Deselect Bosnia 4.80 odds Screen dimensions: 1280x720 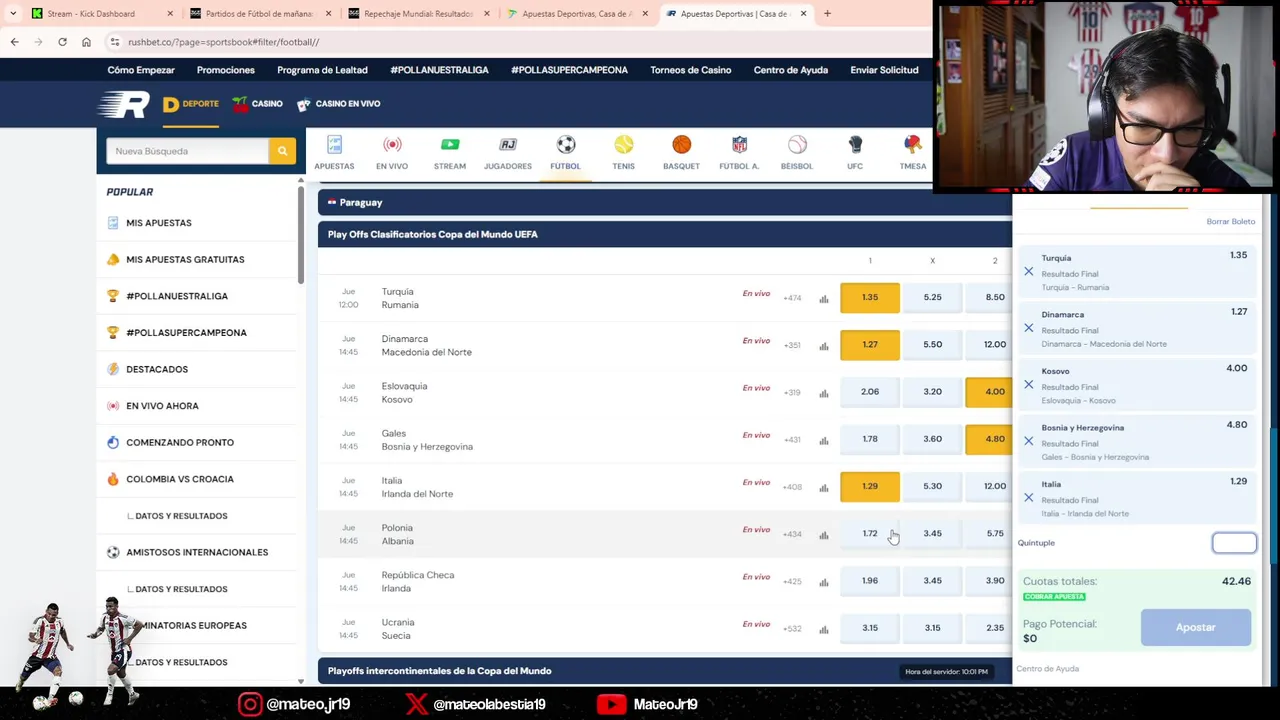(x=989, y=438)
